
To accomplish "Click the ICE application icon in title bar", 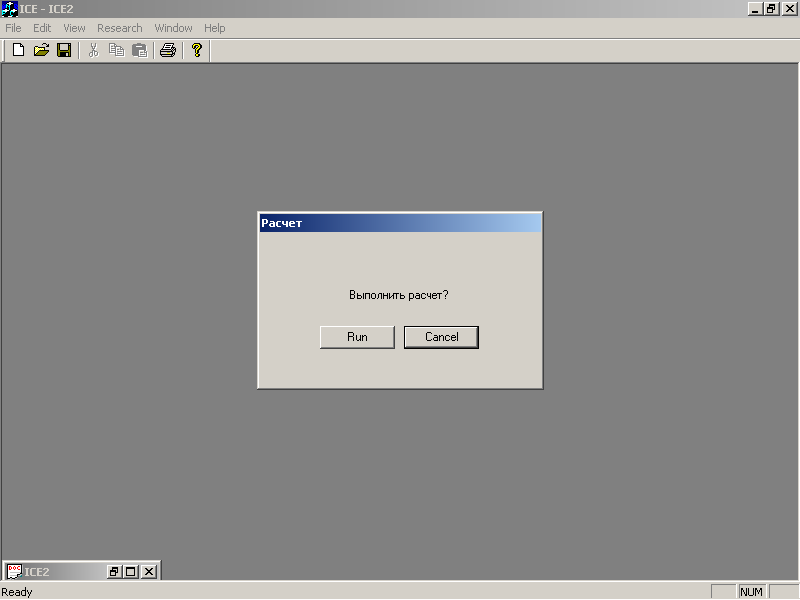I will (9, 9).
